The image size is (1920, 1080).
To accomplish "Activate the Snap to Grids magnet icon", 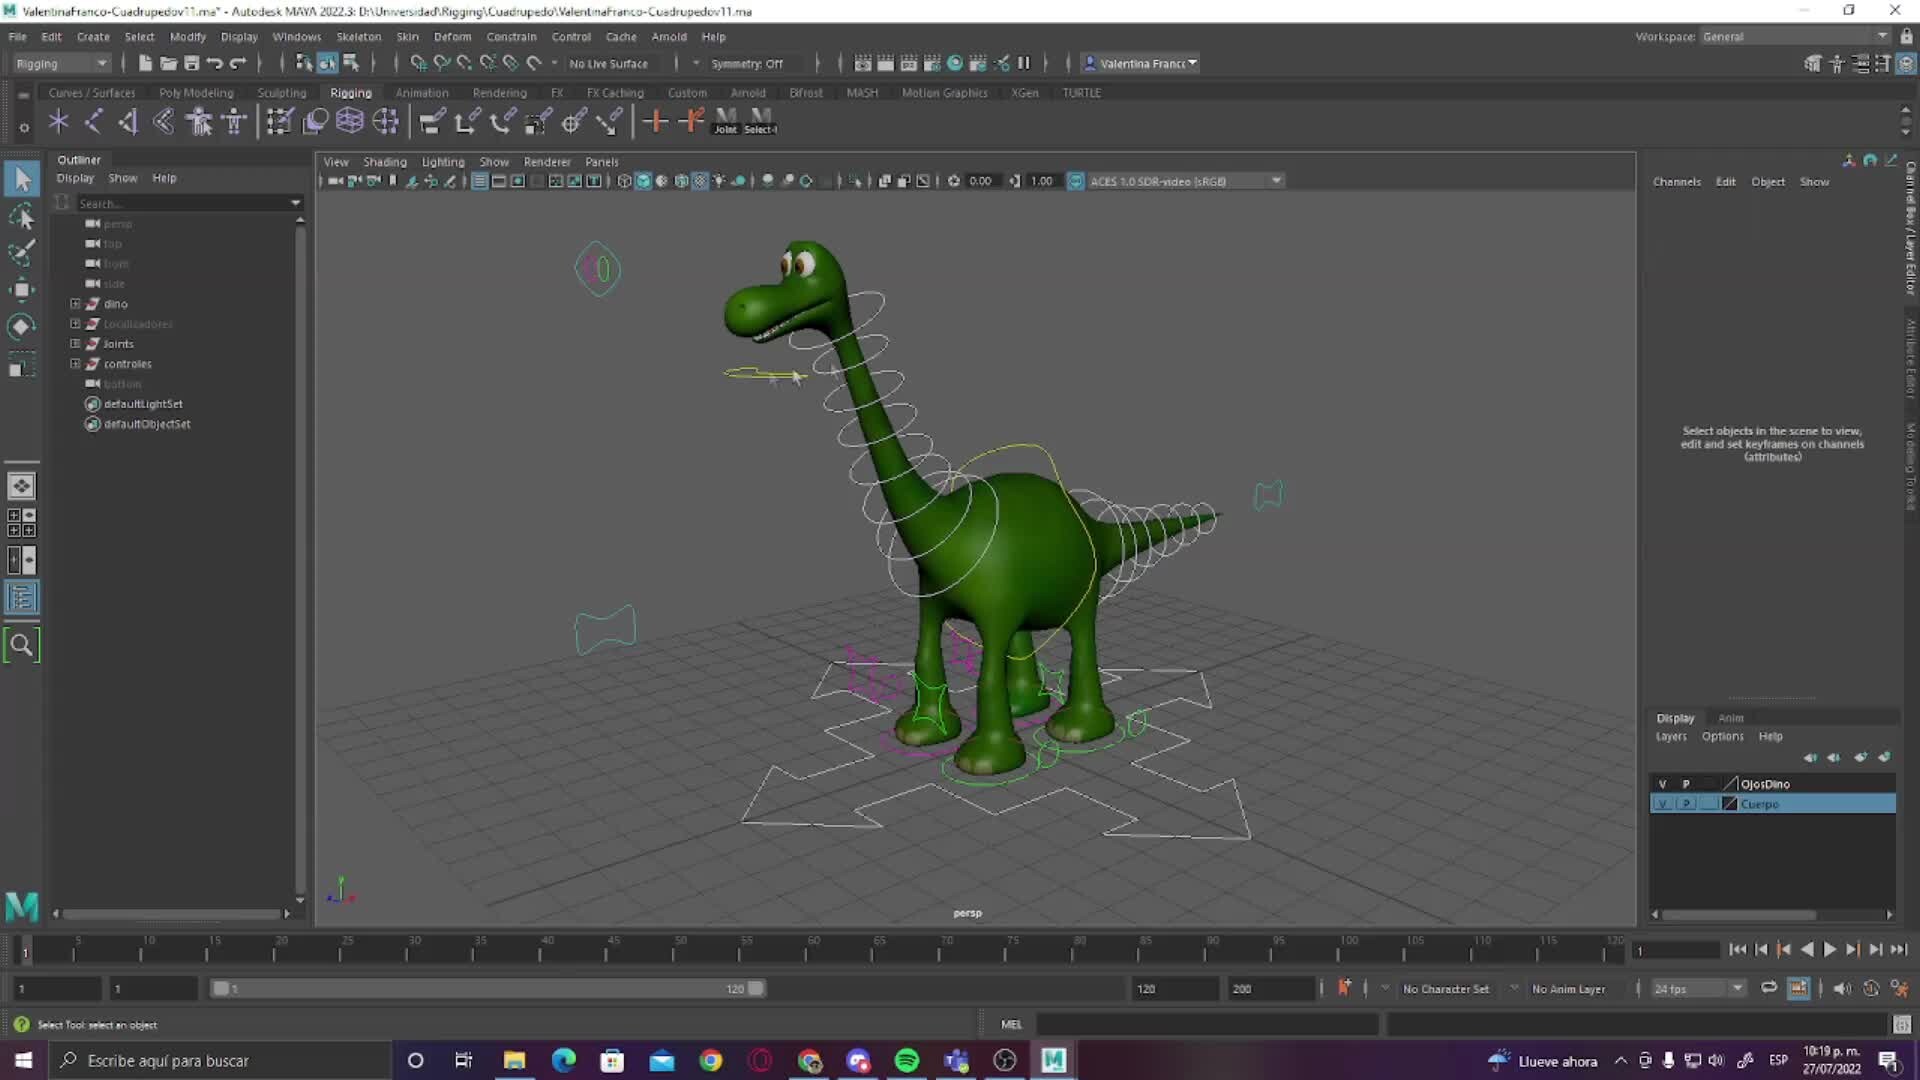I will (x=418, y=62).
